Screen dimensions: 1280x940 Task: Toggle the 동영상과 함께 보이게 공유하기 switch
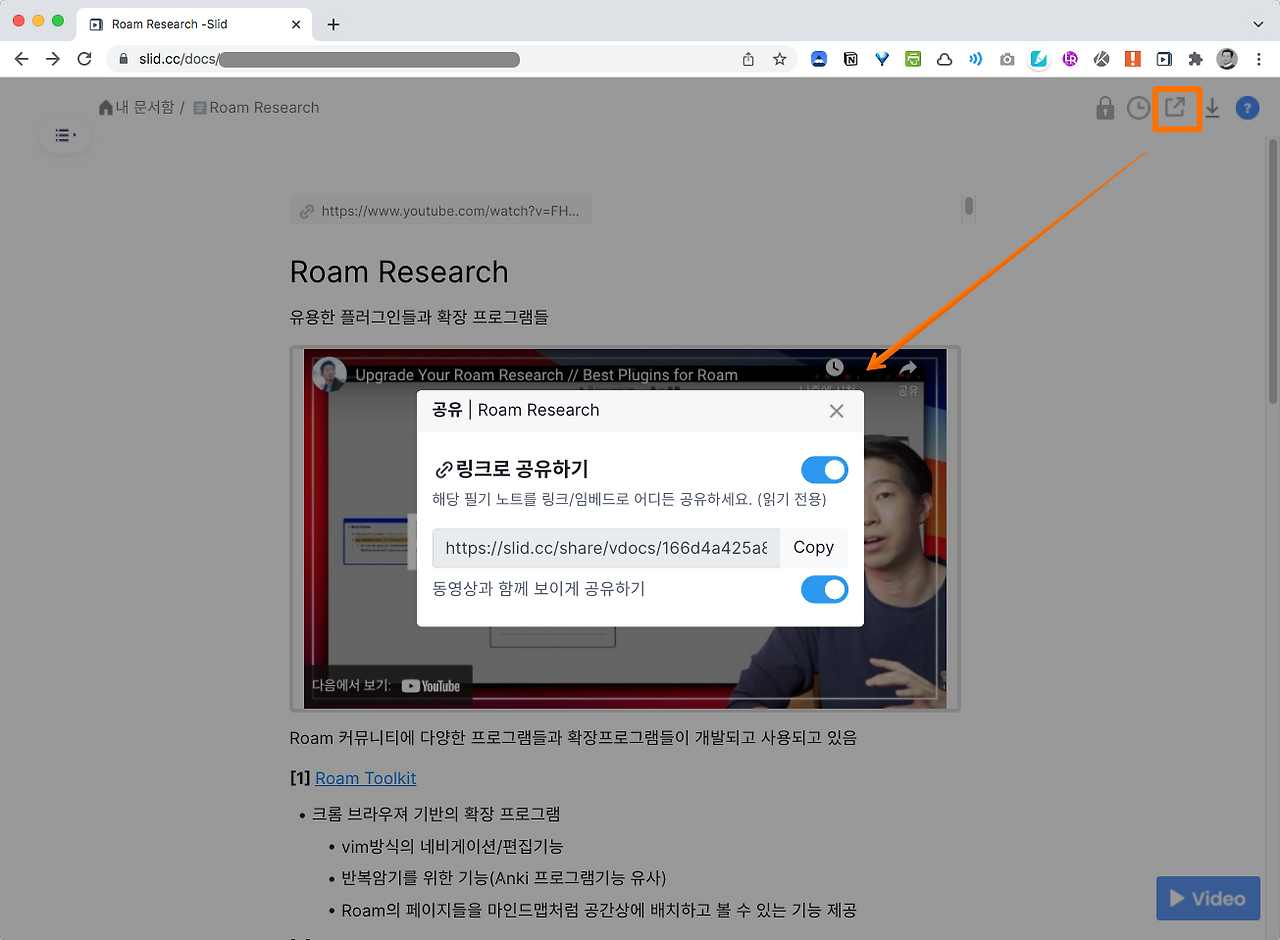pos(824,589)
